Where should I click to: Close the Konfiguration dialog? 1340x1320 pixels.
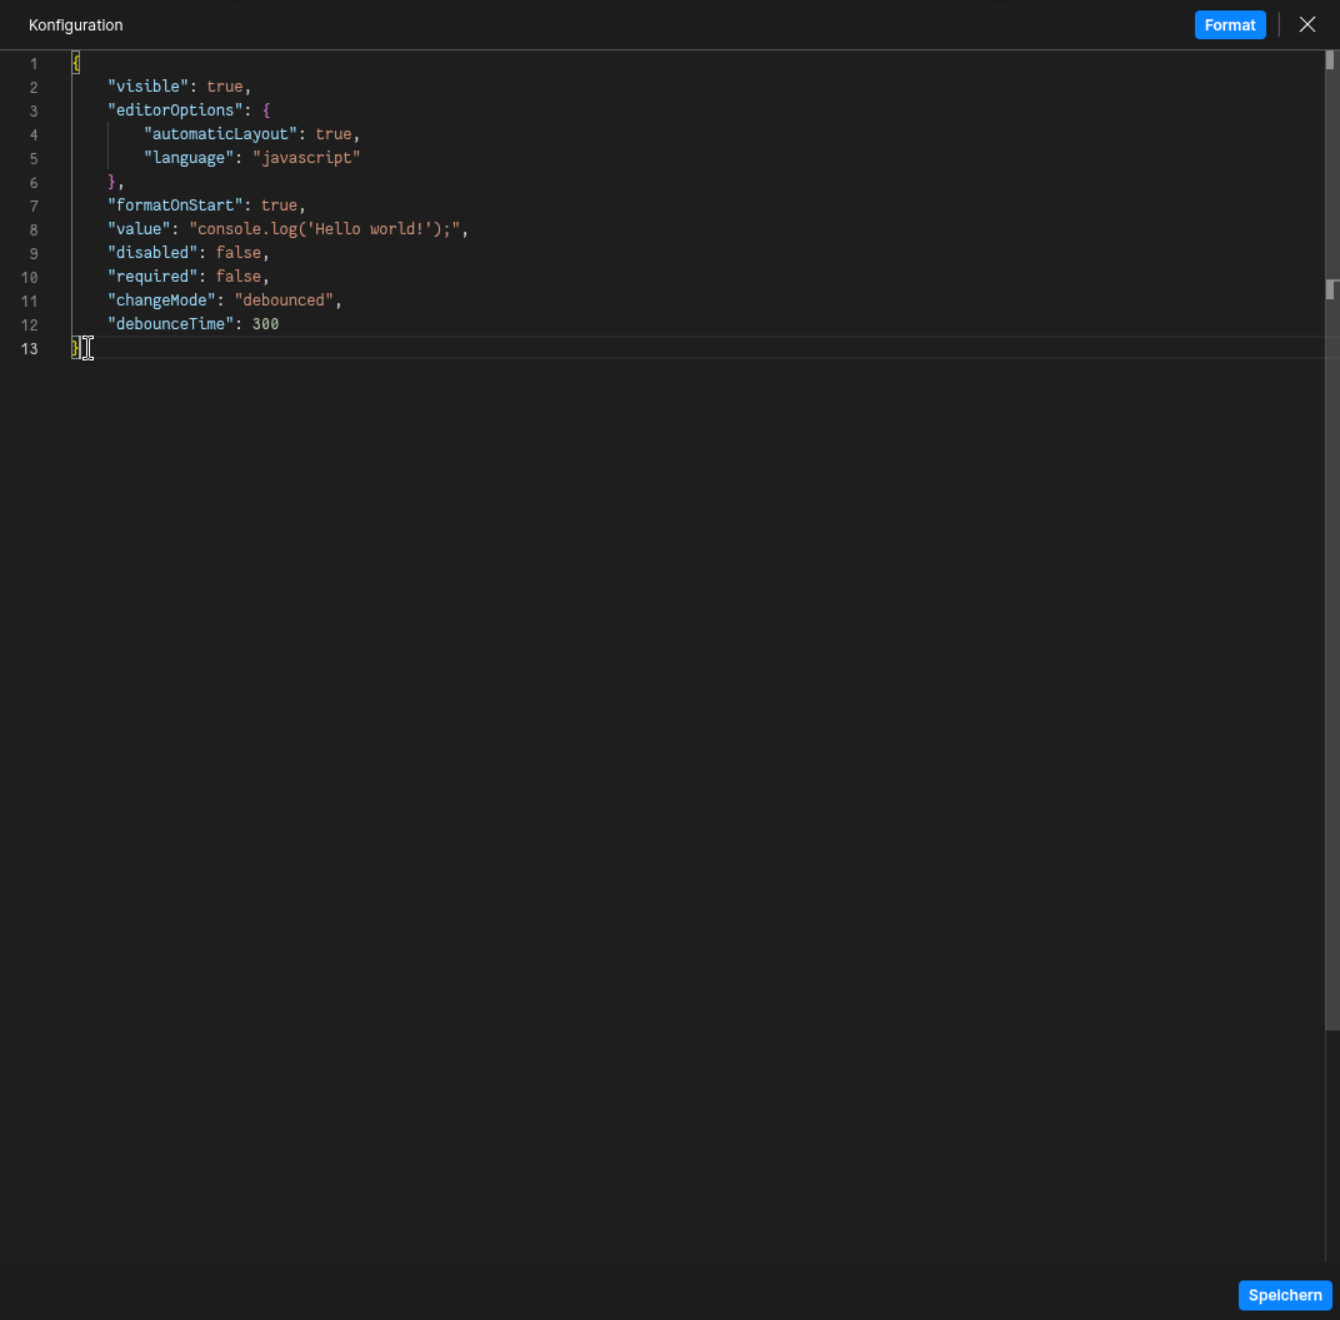[1307, 24]
